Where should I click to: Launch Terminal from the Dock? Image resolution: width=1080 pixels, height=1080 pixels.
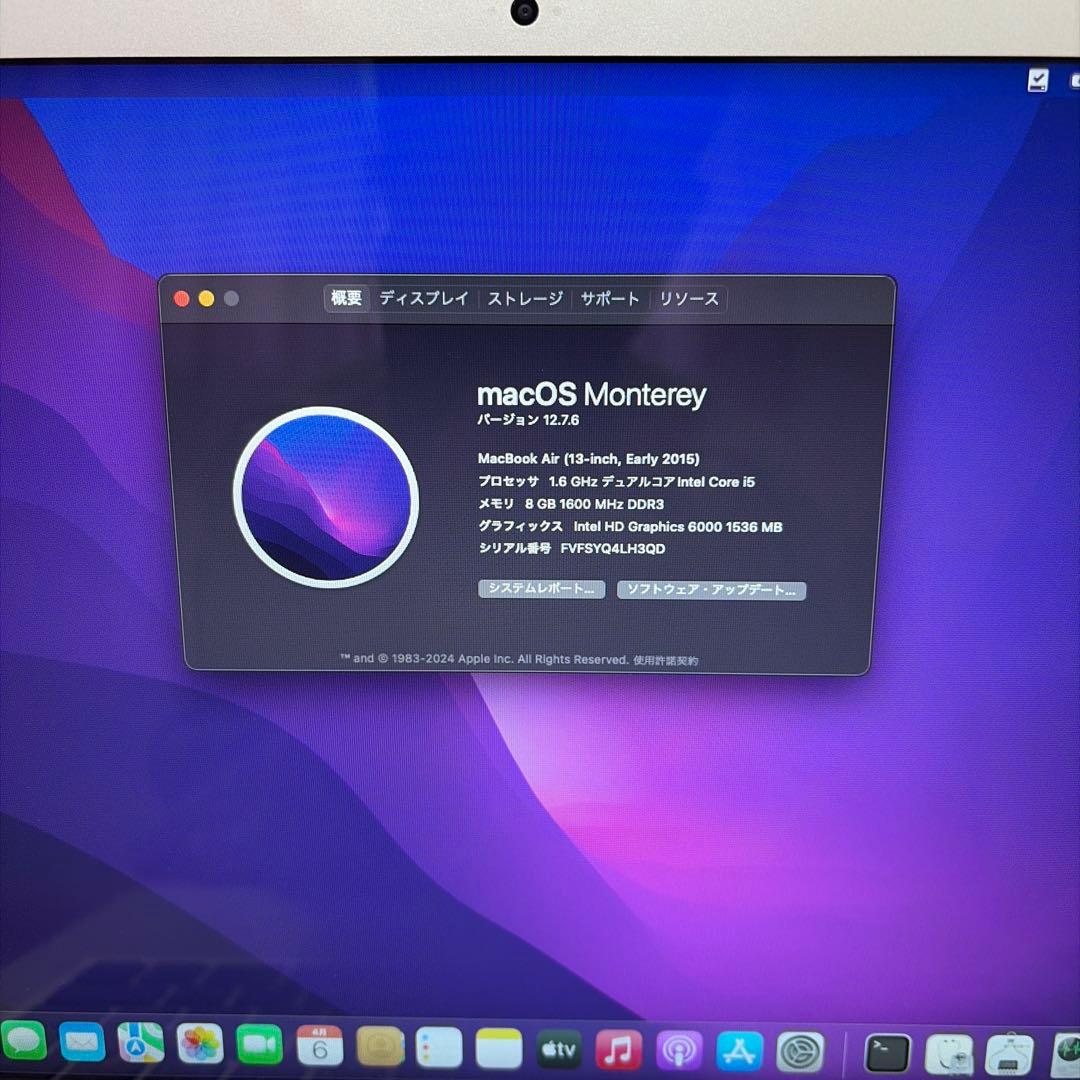click(888, 1054)
